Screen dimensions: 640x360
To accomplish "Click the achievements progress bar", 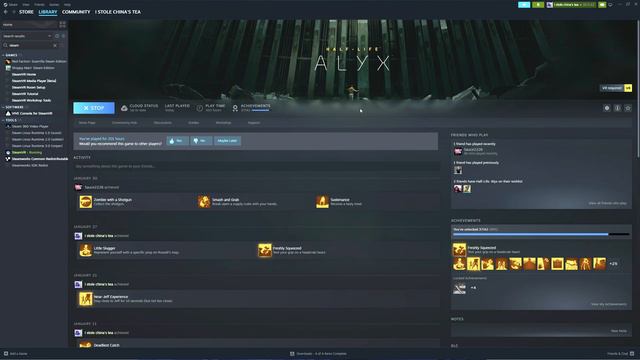I will pos(541,234).
